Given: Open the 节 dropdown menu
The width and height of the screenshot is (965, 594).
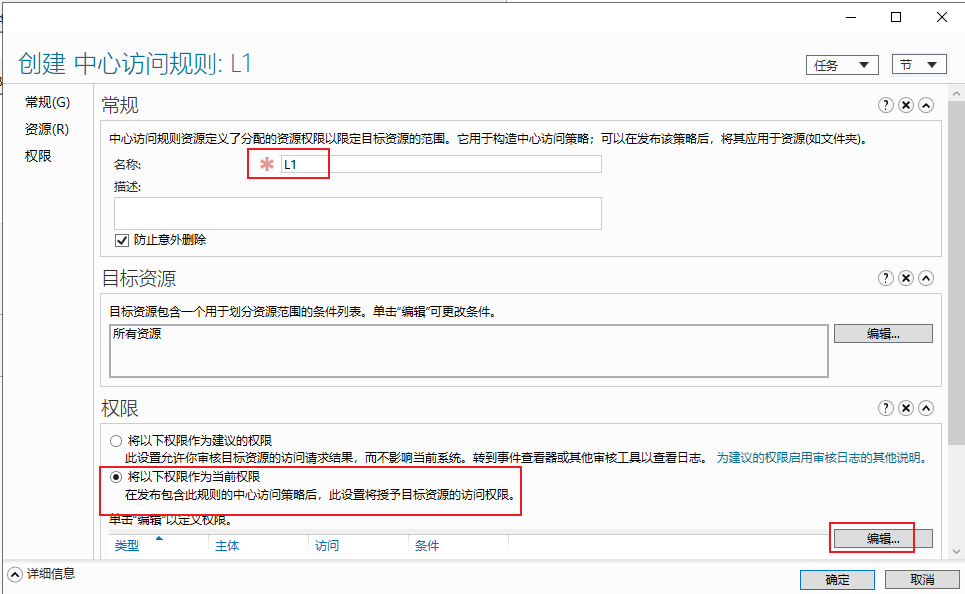Looking at the screenshot, I should 919,65.
